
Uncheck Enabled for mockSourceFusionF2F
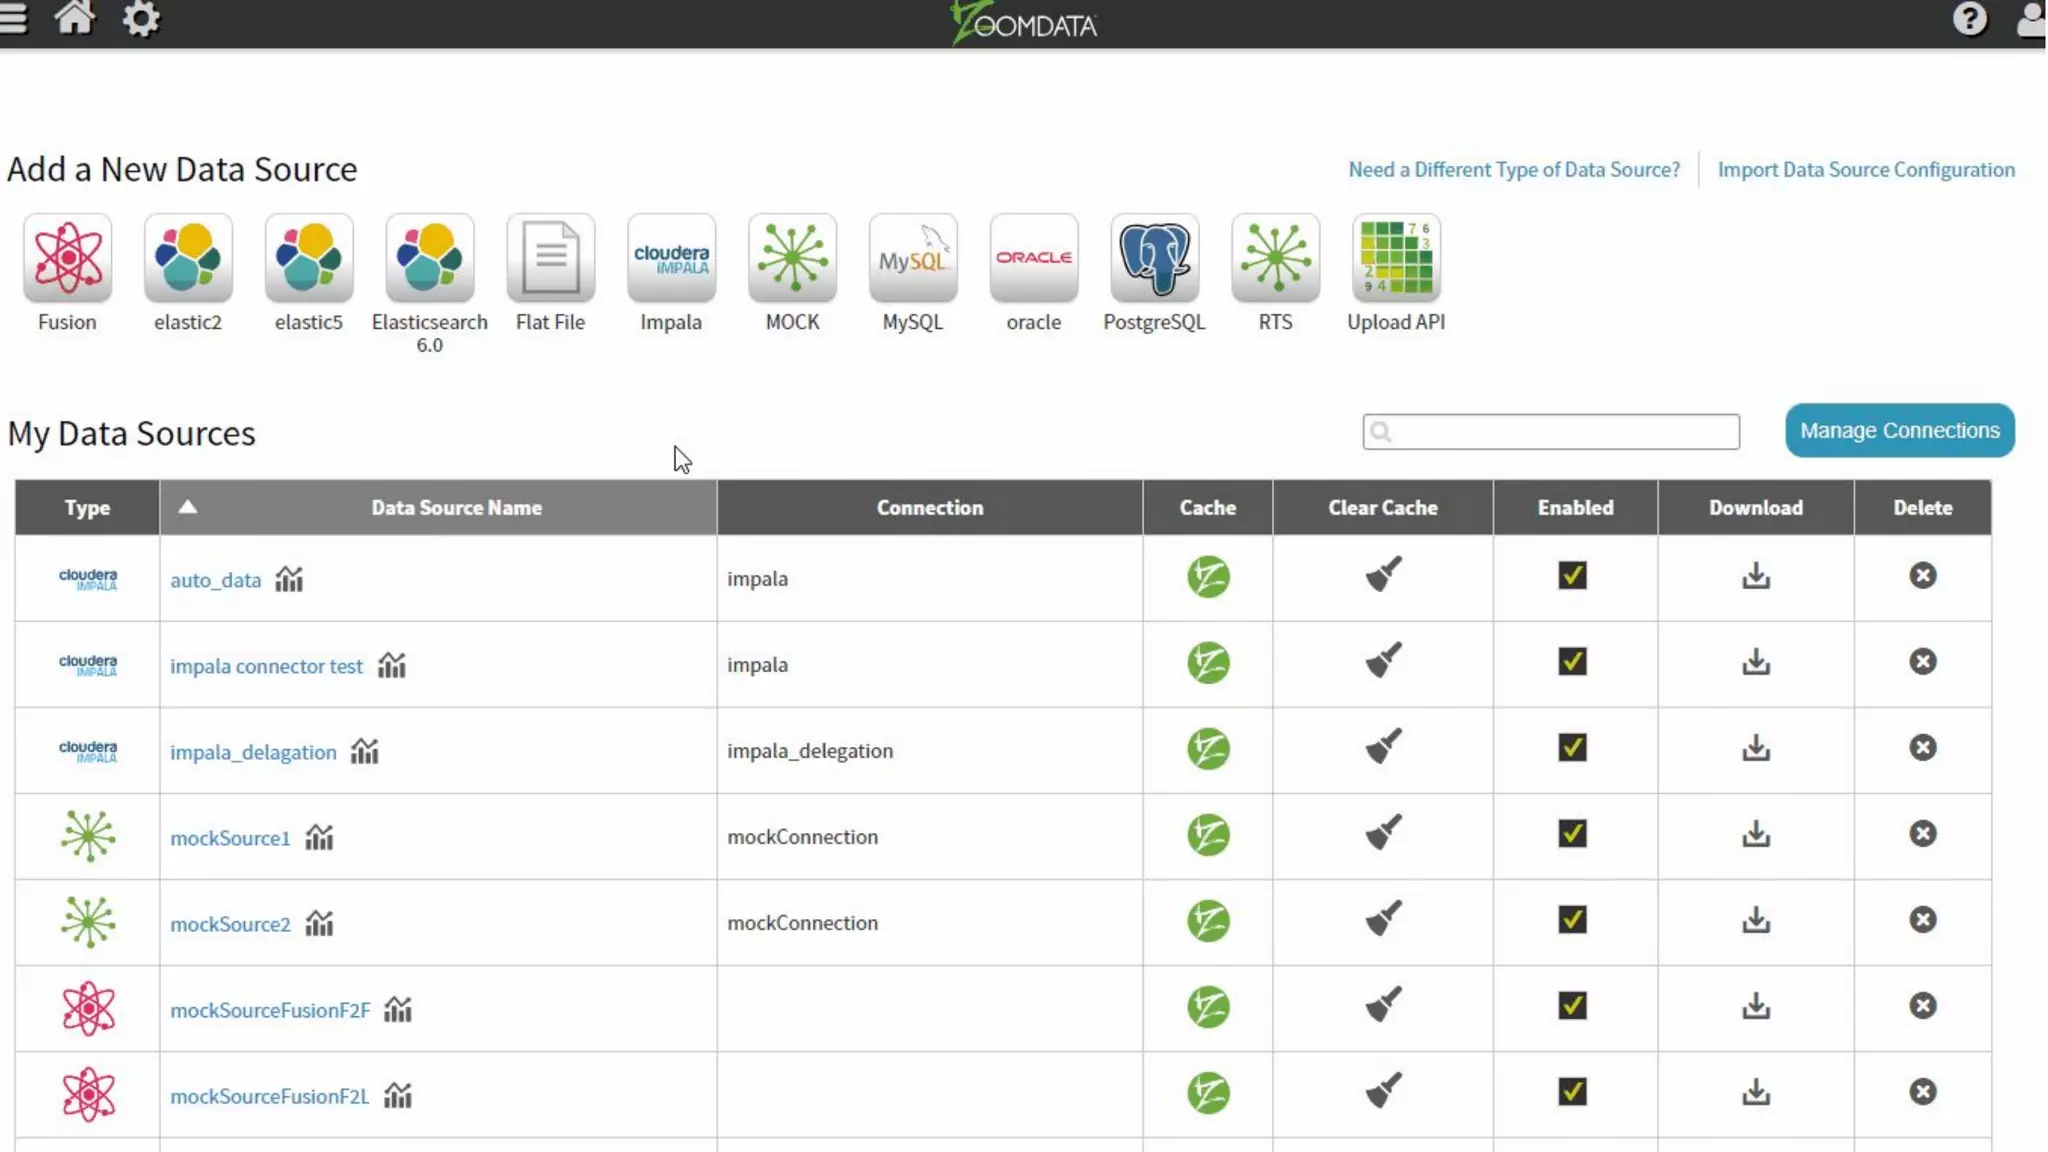coord(1572,1006)
